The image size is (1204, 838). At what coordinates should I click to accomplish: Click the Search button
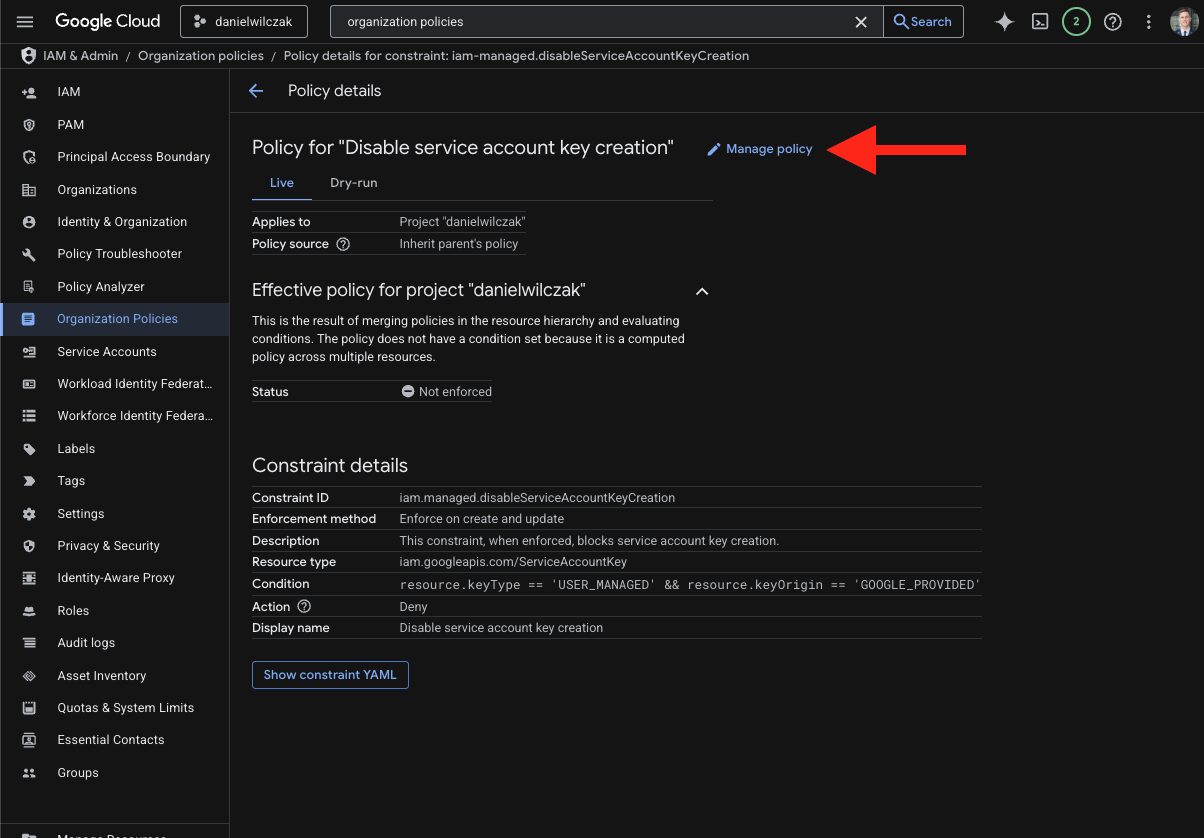[923, 21]
